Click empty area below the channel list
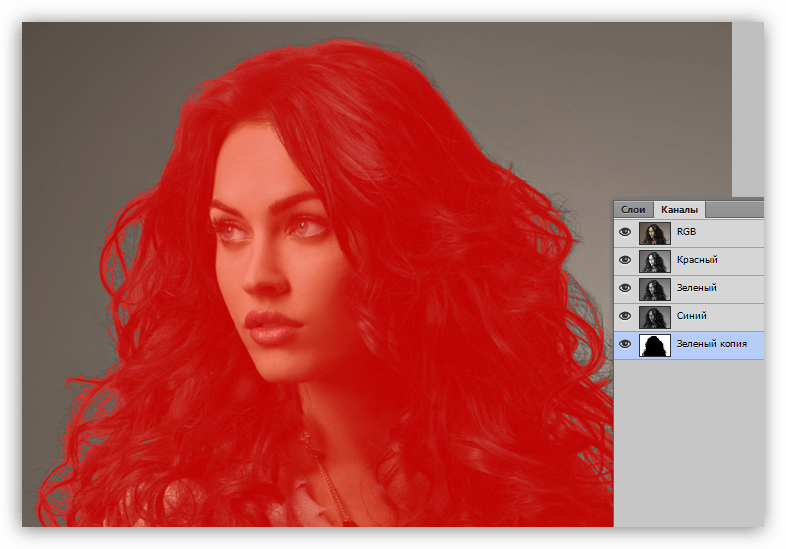Image resolution: width=786 pixels, height=549 pixels. pos(688,440)
